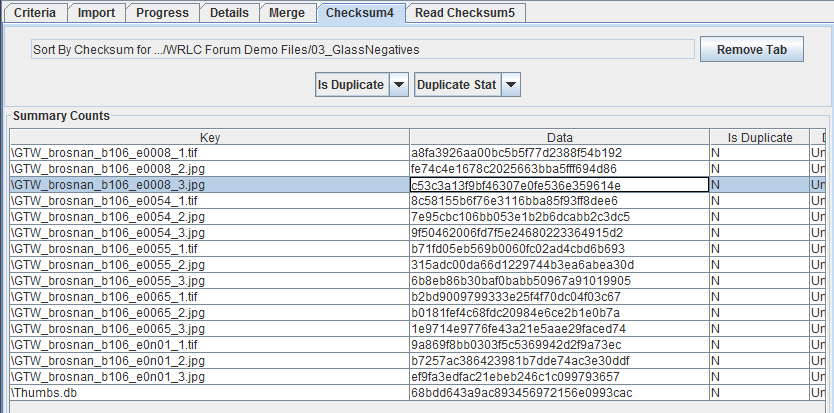Sort table by Data column header
Image resolution: width=834 pixels, height=413 pixels.
pyautogui.click(x=559, y=138)
